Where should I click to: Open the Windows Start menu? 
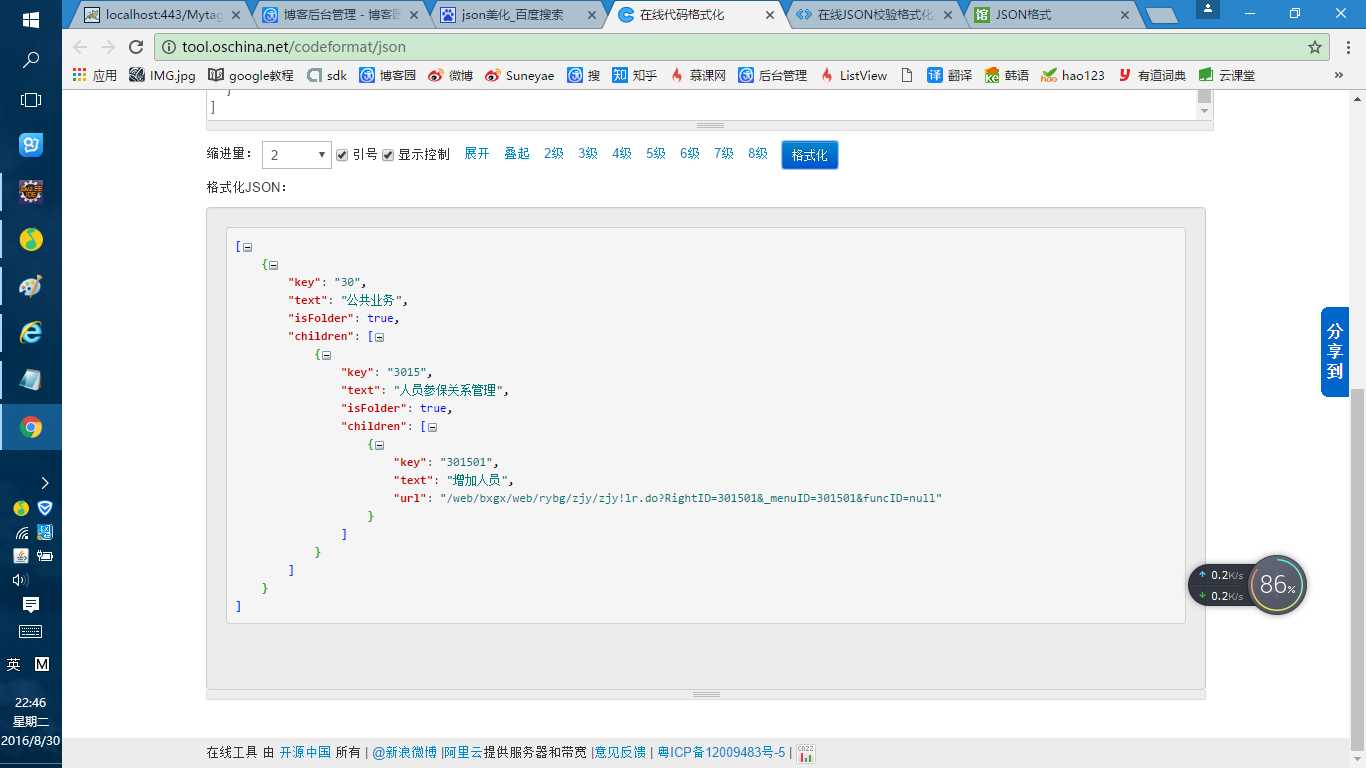(31, 19)
